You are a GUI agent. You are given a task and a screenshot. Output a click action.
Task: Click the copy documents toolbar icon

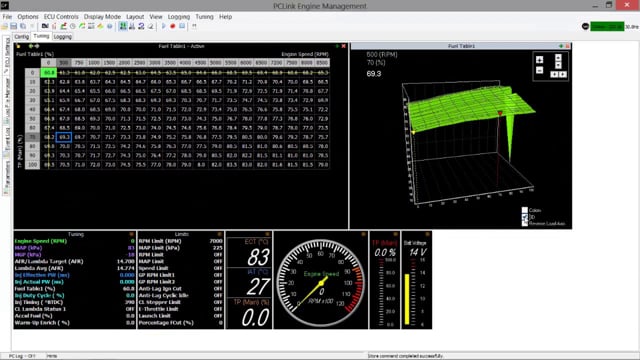23,26
